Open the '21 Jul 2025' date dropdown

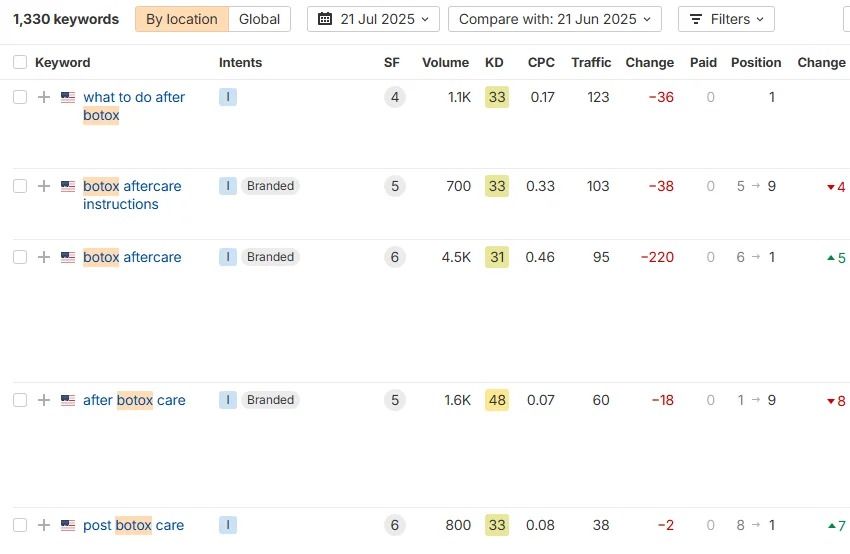point(373,19)
